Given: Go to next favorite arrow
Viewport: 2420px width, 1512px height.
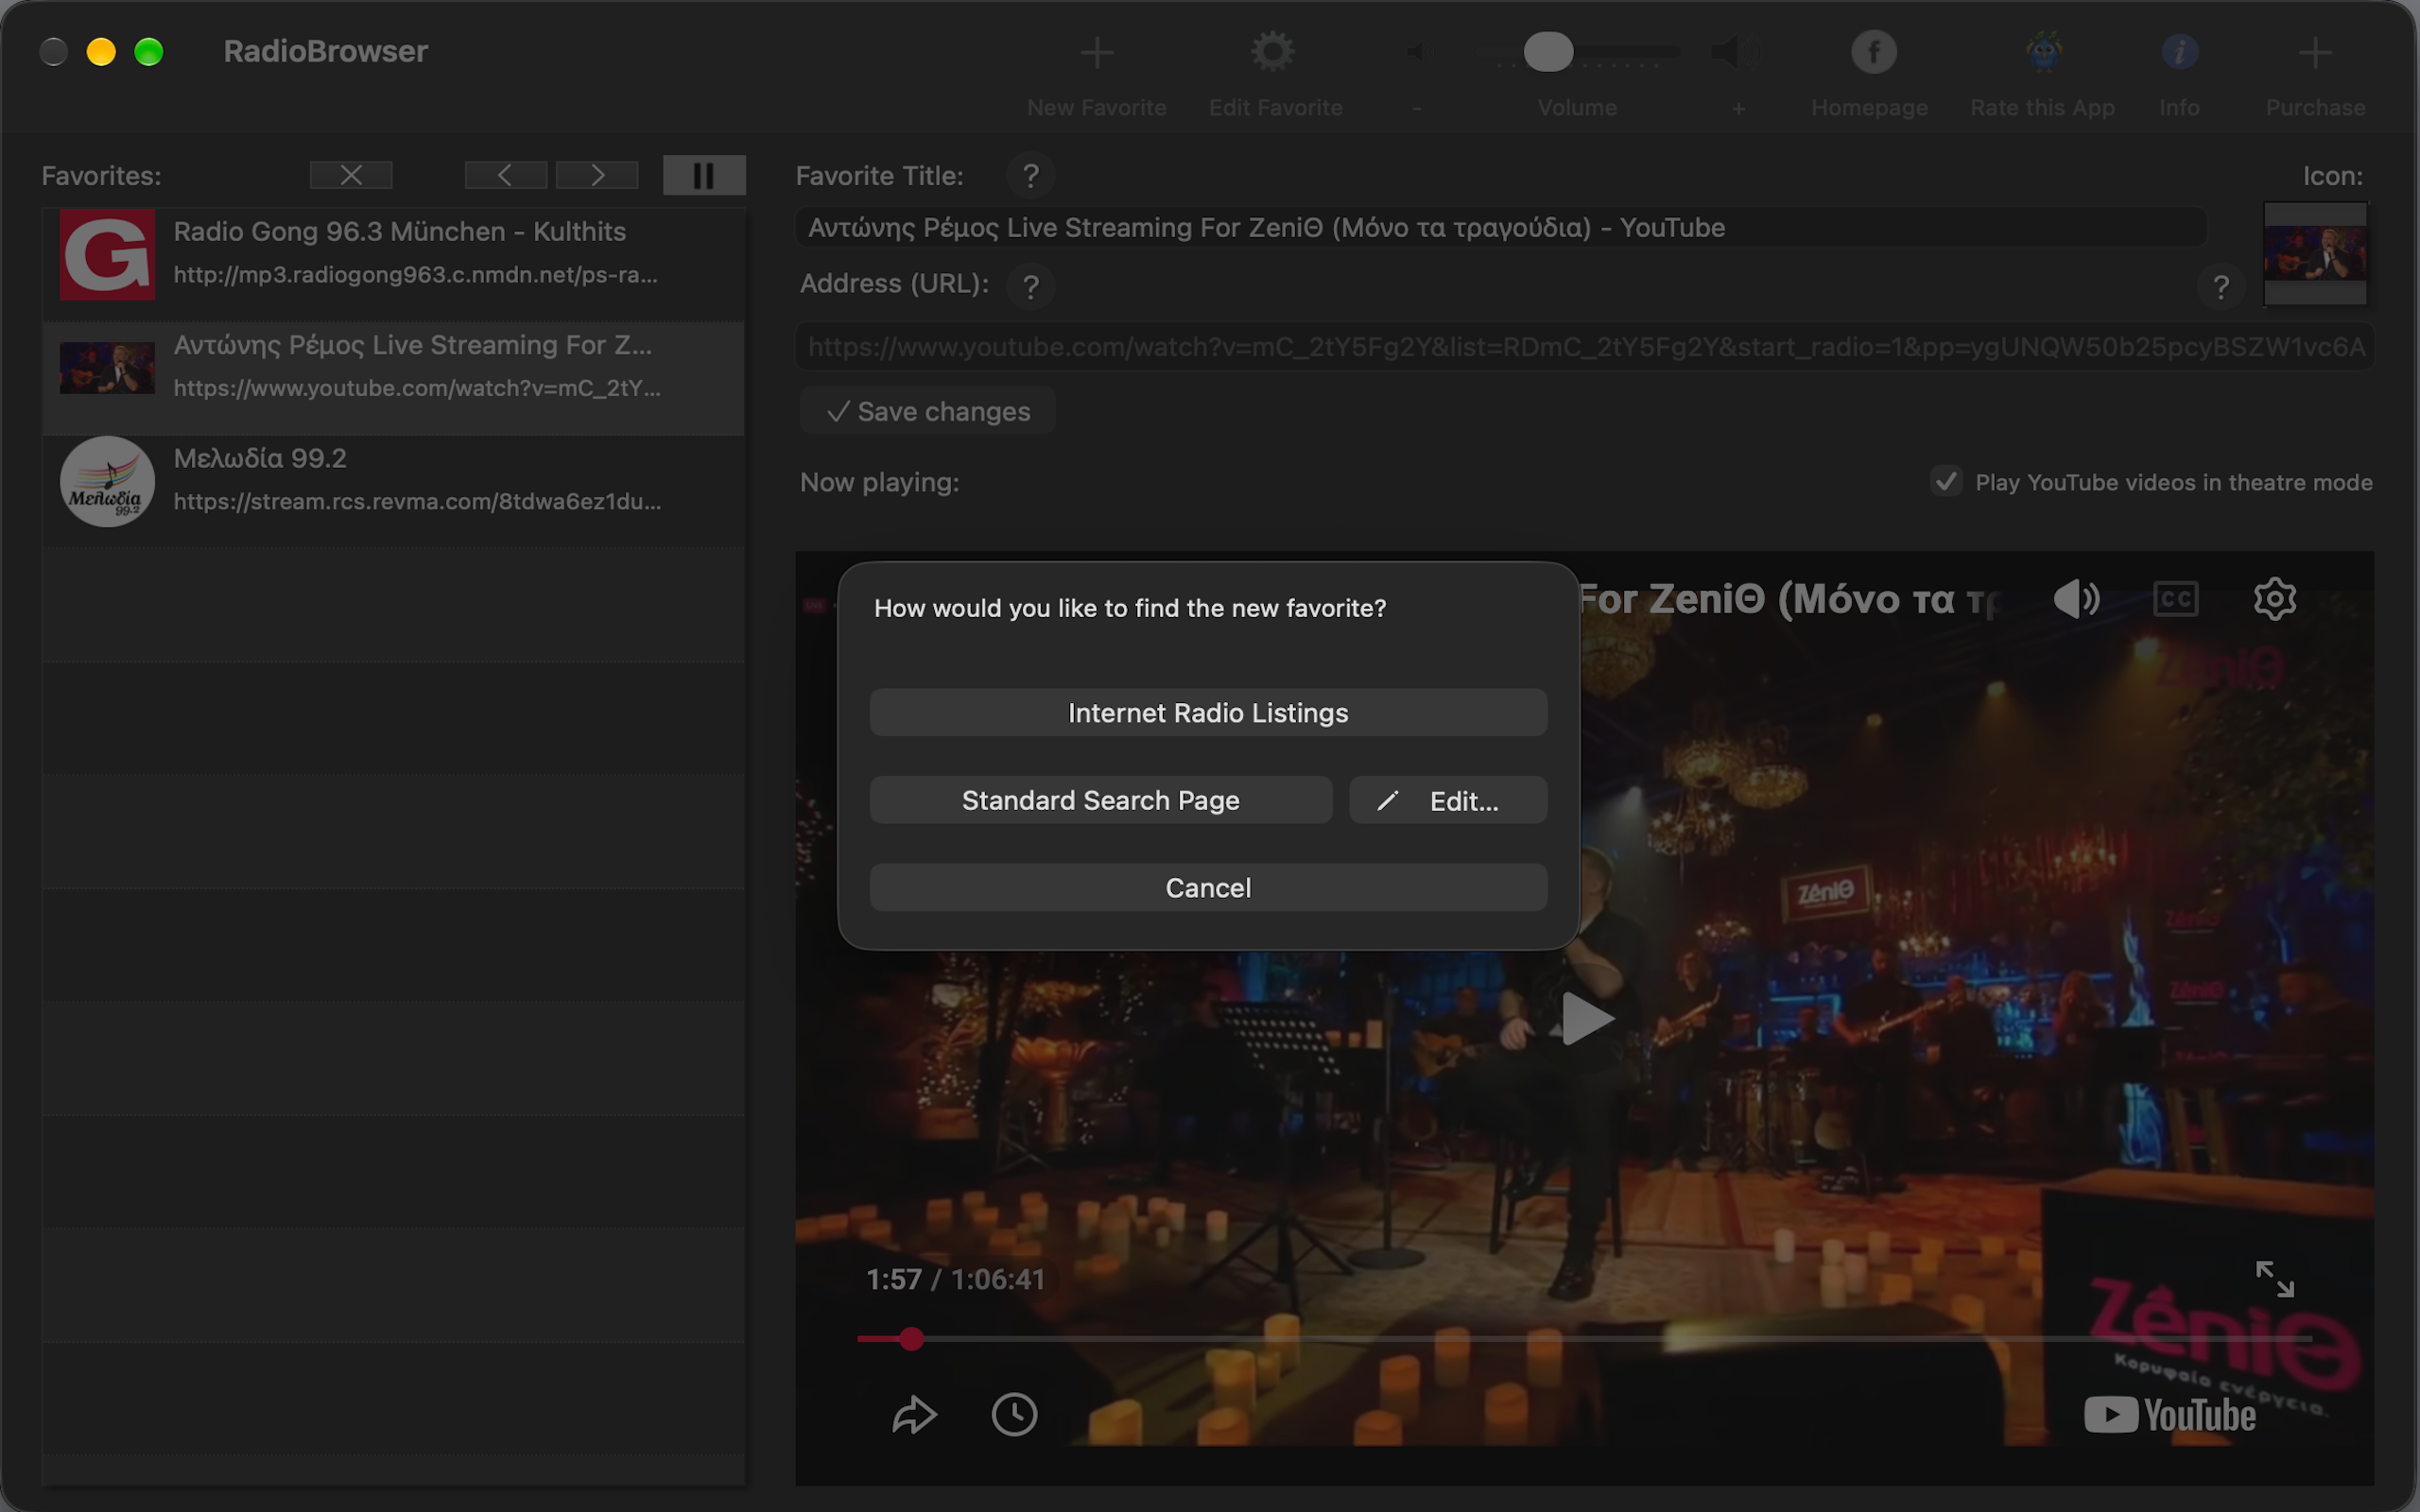Looking at the screenshot, I should (x=597, y=175).
